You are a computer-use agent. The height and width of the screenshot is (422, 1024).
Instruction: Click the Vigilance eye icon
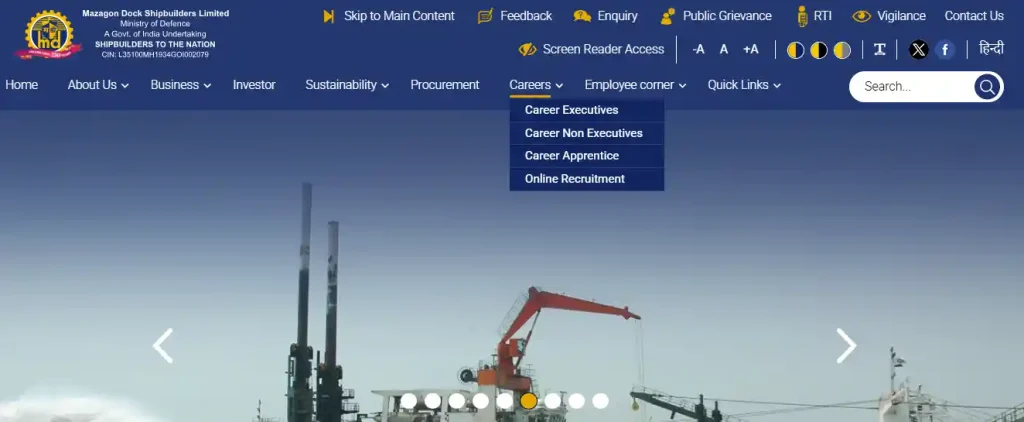[x=861, y=16]
